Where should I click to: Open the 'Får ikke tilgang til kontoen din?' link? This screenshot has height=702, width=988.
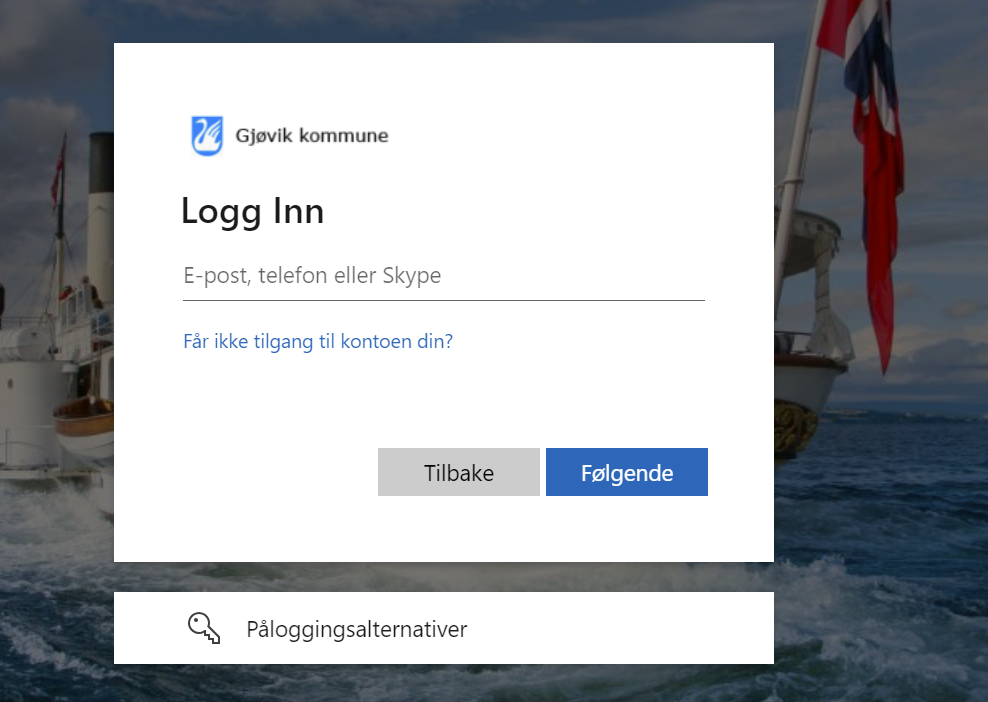point(318,341)
